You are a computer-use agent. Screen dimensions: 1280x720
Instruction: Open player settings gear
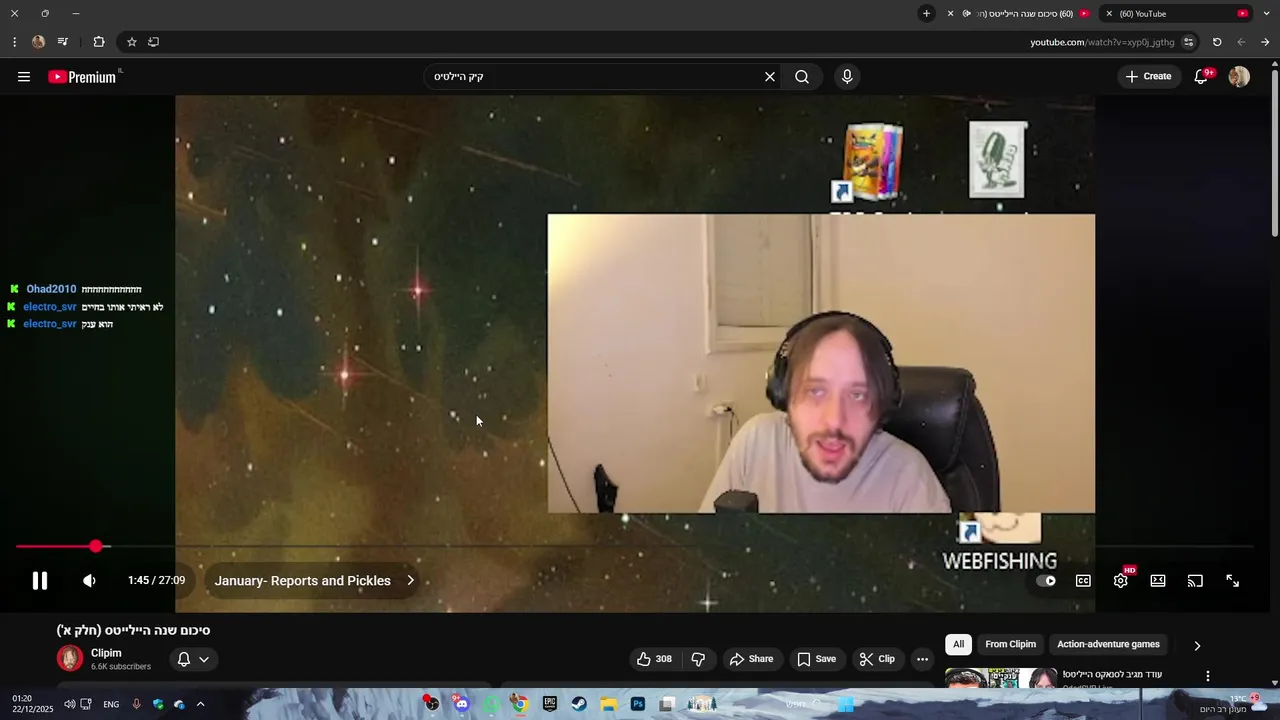[1121, 581]
